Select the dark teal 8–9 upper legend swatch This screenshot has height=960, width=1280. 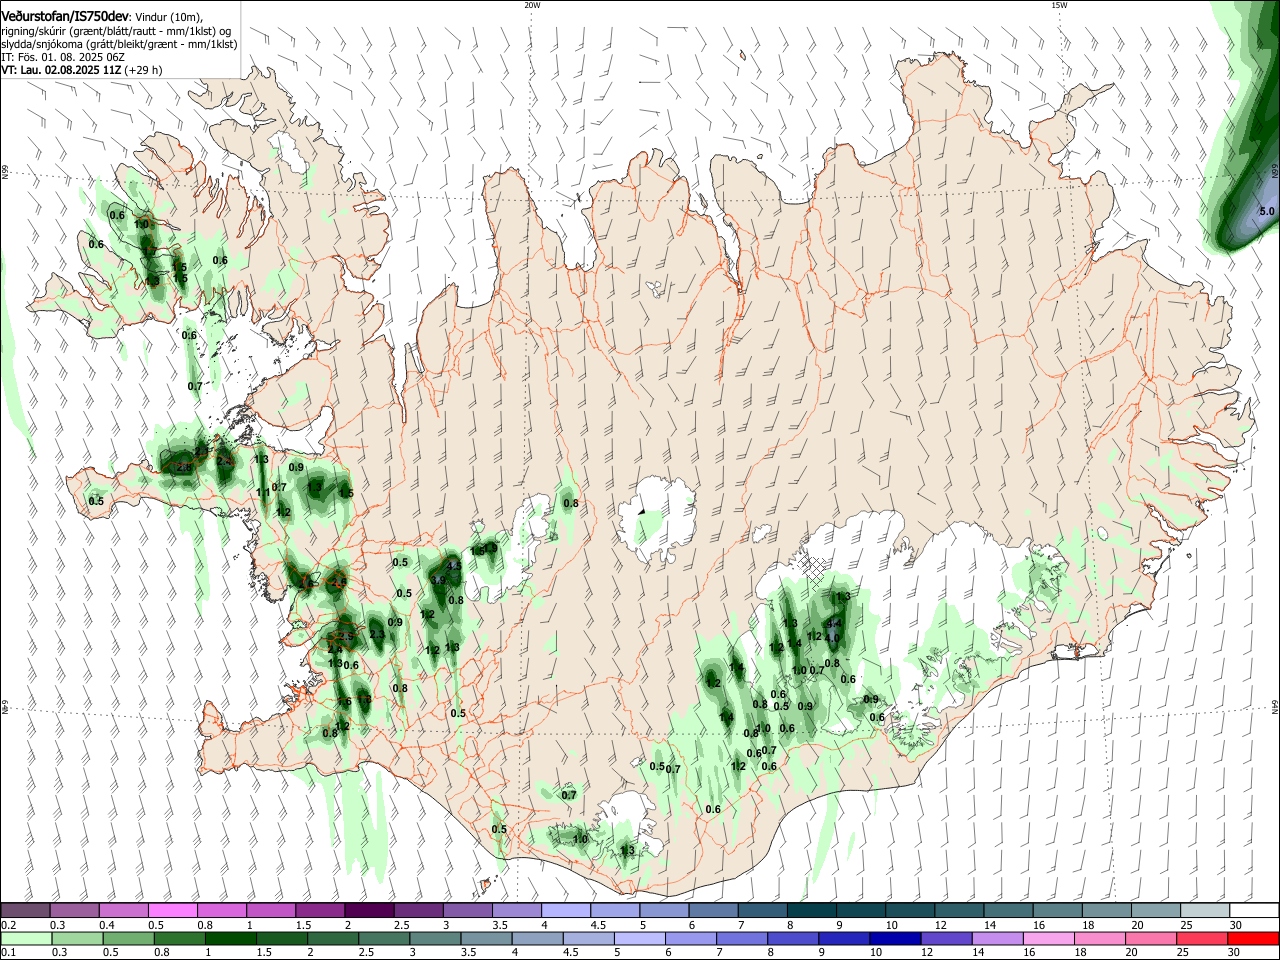coord(812,911)
